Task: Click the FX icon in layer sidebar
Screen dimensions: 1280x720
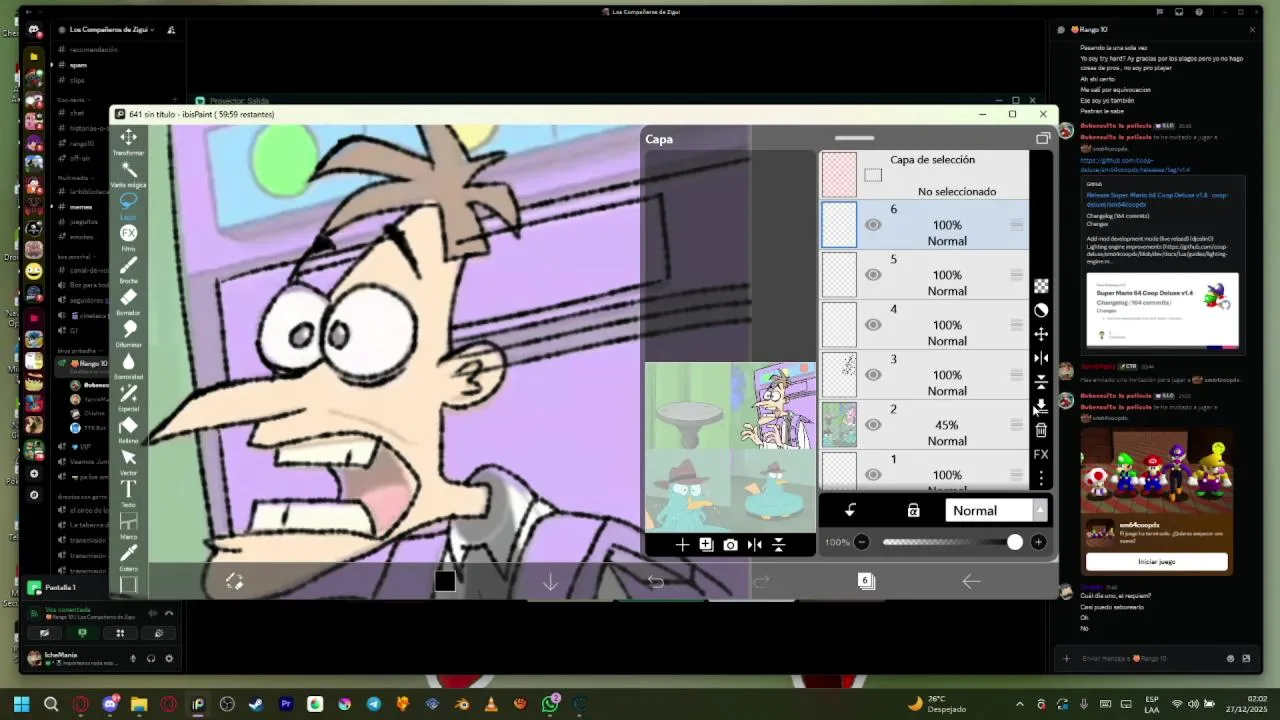Action: pyautogui.click(x=1041, y=454)
